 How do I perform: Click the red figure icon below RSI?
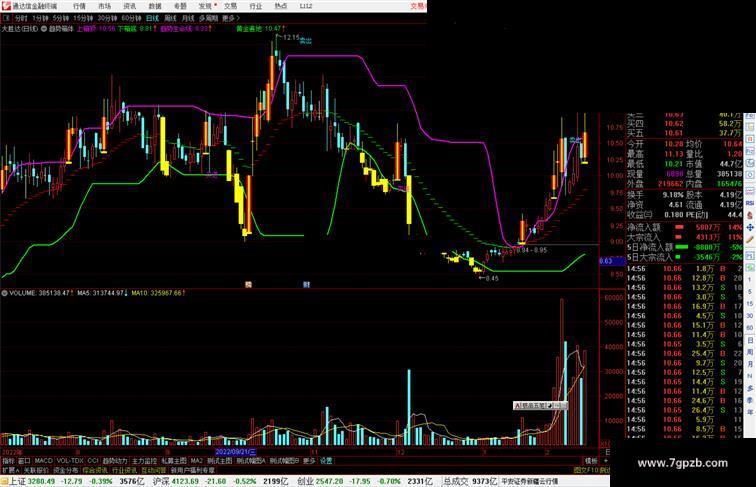(750, 215)
